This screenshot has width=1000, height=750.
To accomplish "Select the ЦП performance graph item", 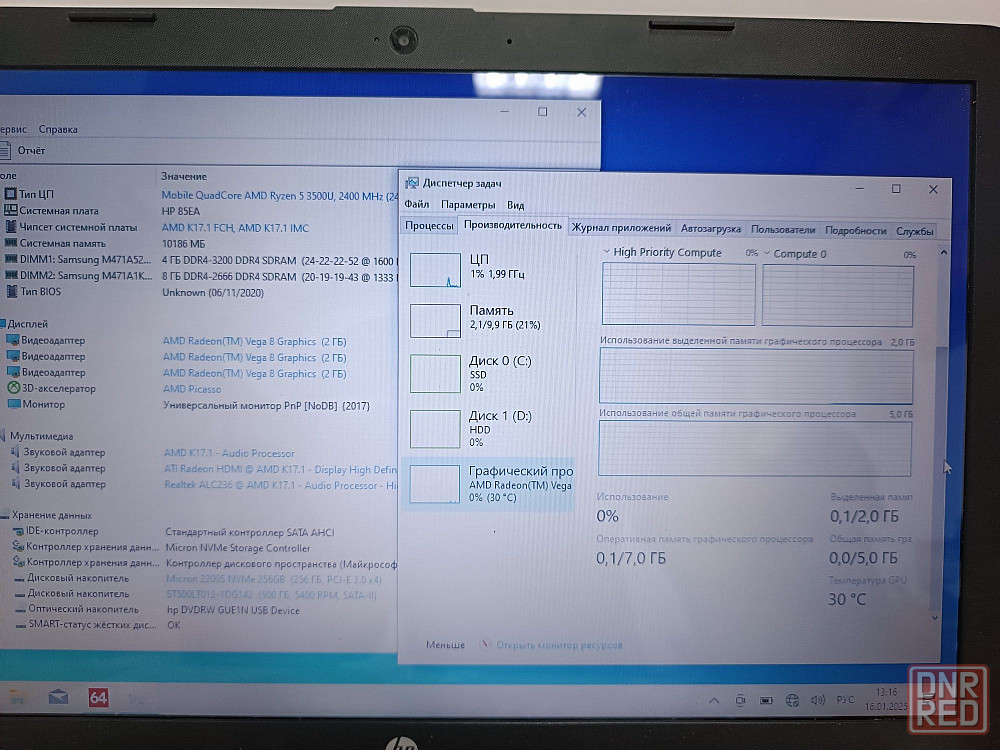I will [x=489, y=268].
